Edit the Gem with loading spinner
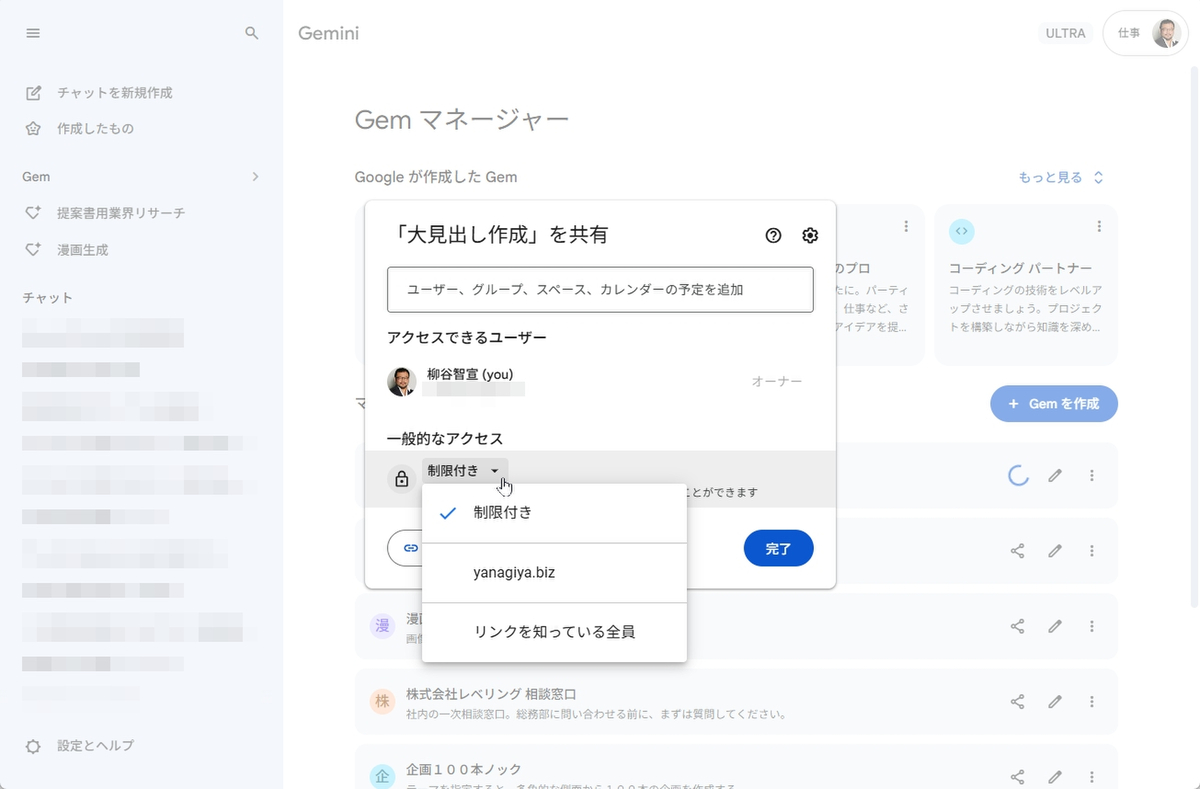1200x789 pixels. click(1054, 476)
